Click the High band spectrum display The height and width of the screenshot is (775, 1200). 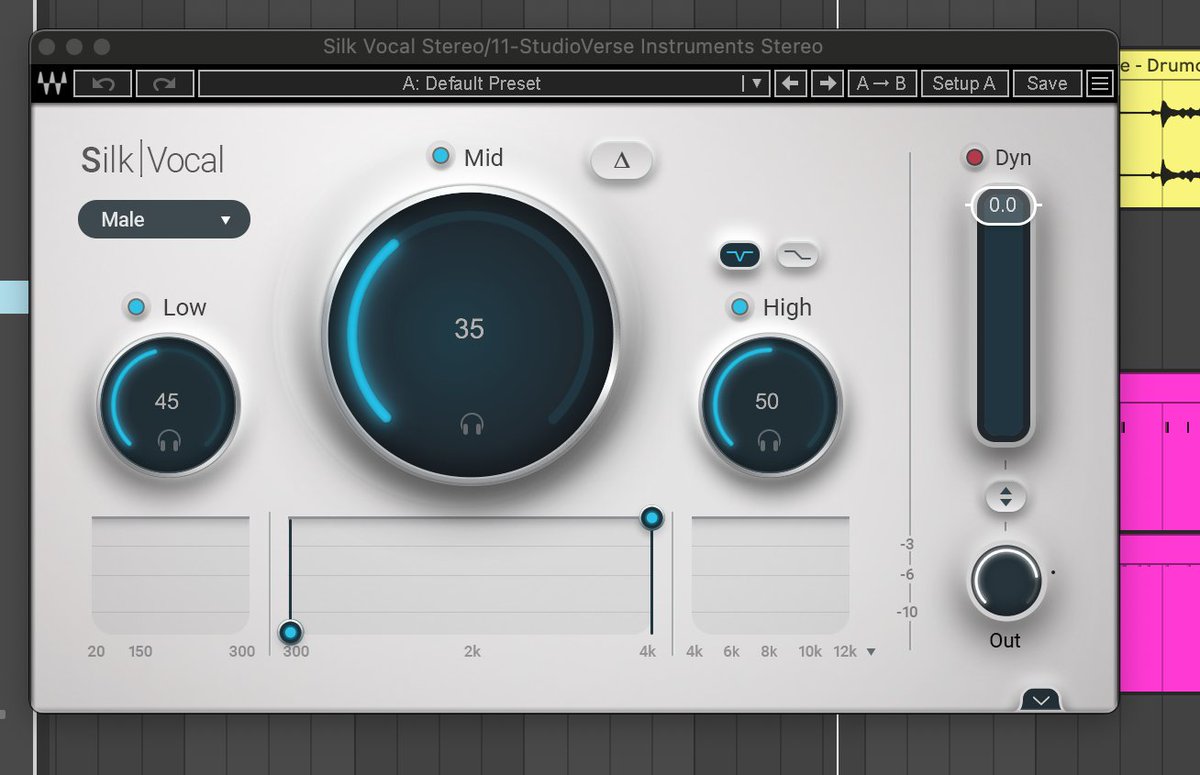coord(770,575)
